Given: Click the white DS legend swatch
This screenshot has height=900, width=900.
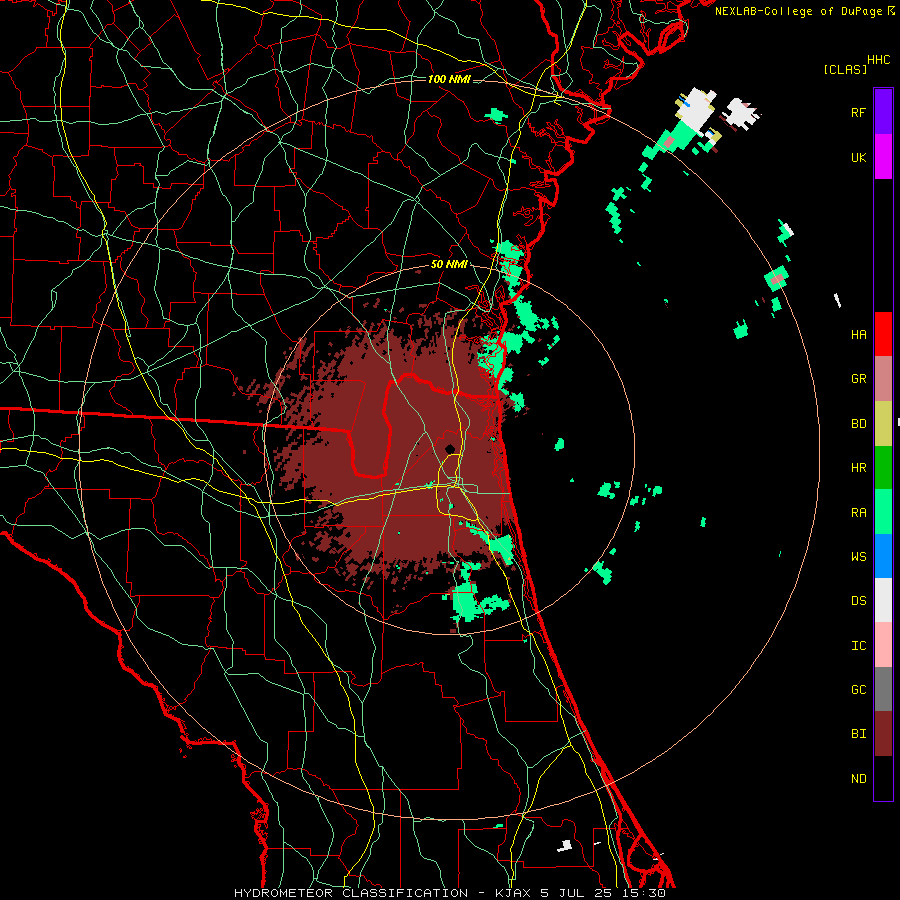Looking at the screenshot, I should tap(883, 600).
